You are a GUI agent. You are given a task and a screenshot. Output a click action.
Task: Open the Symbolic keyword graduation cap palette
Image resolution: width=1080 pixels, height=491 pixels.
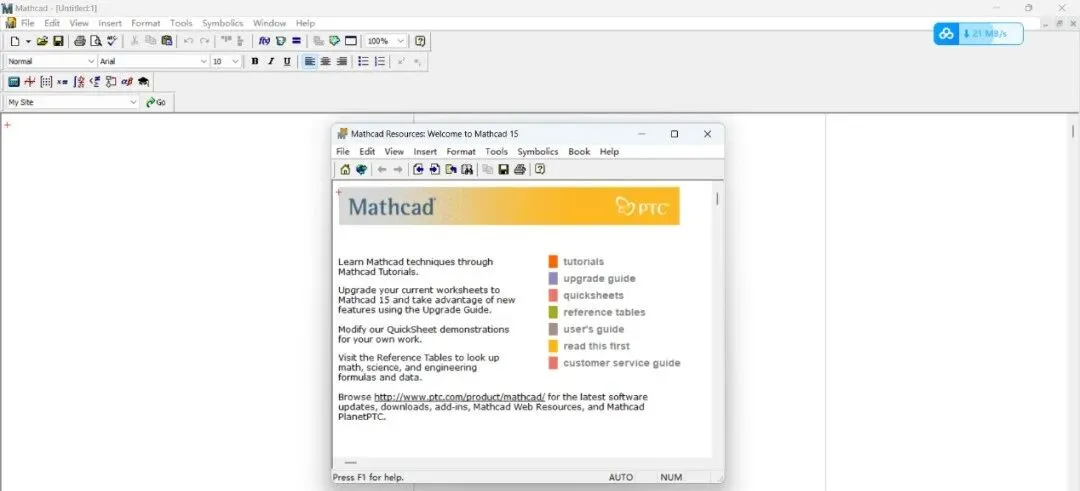click(x=143, y=82)
